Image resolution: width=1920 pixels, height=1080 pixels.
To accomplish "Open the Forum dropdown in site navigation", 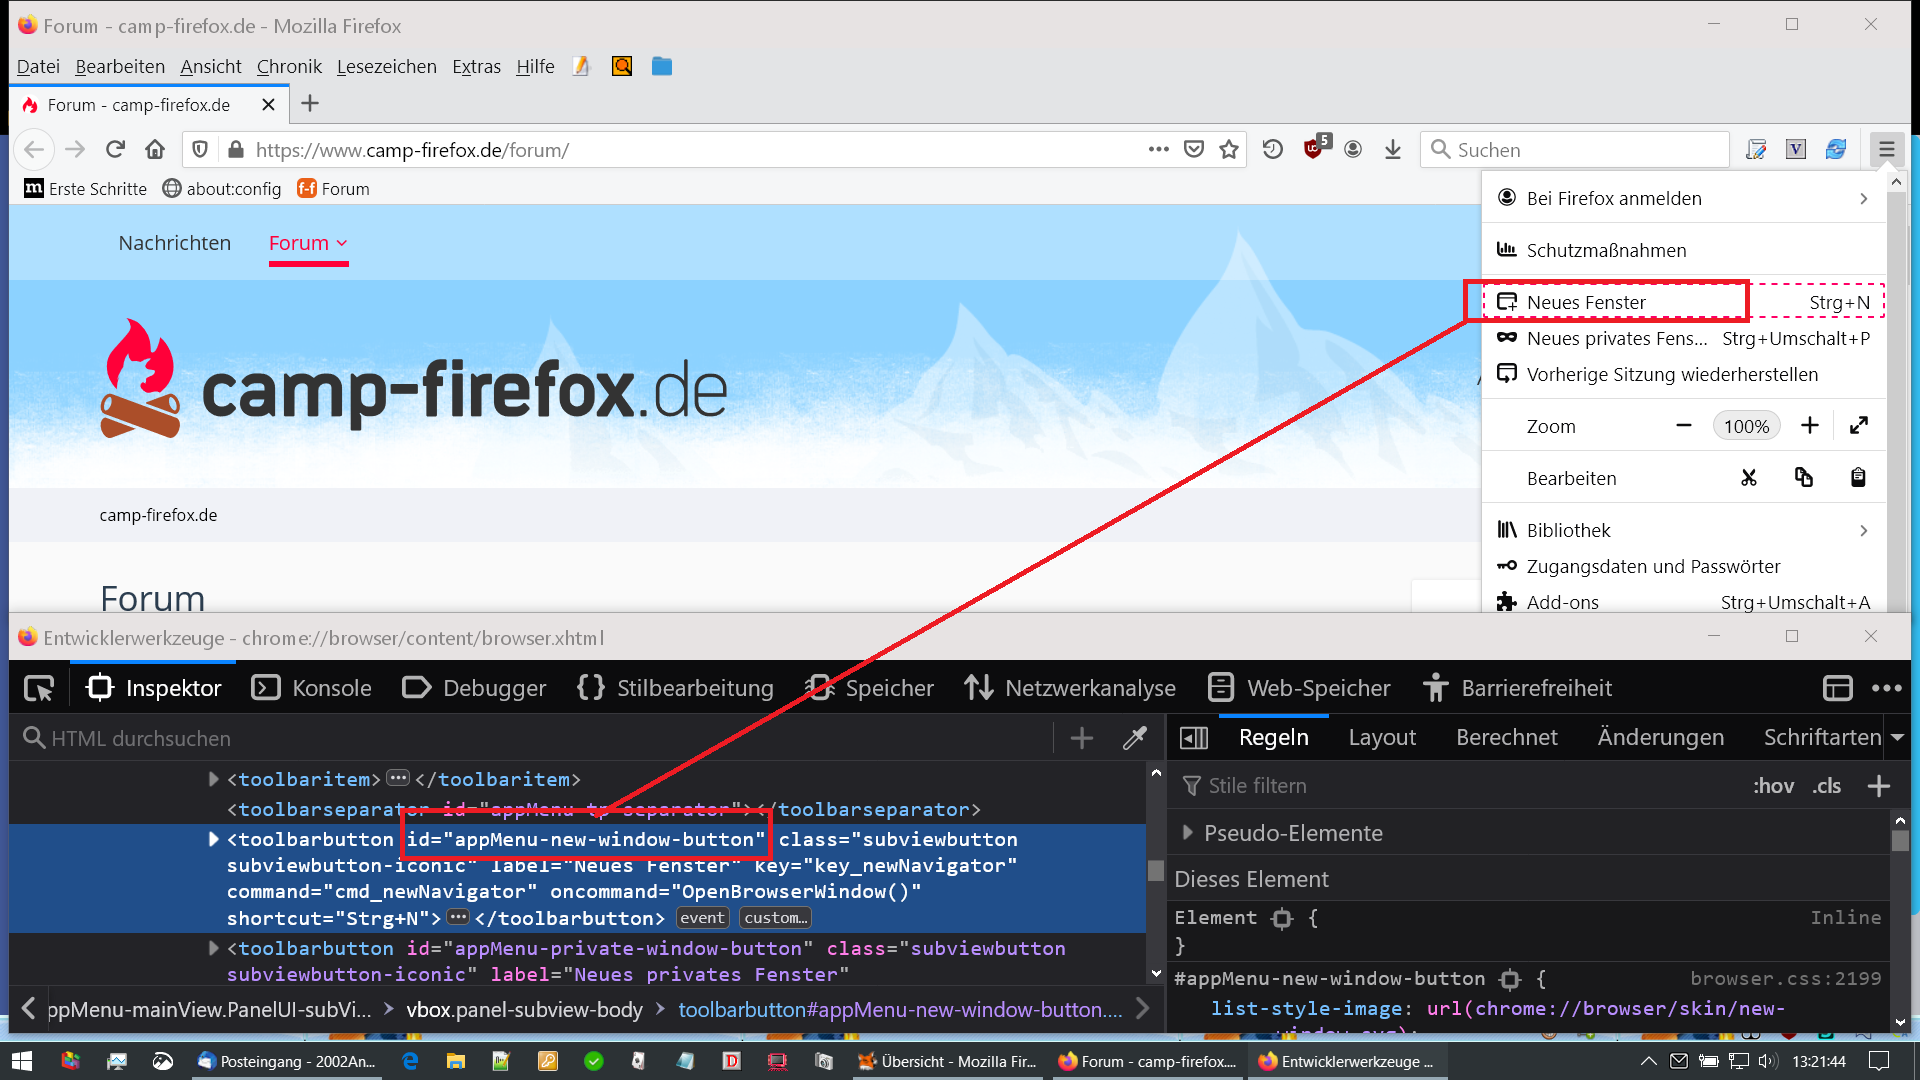I will pyautogui.click(x=308, y=243).
